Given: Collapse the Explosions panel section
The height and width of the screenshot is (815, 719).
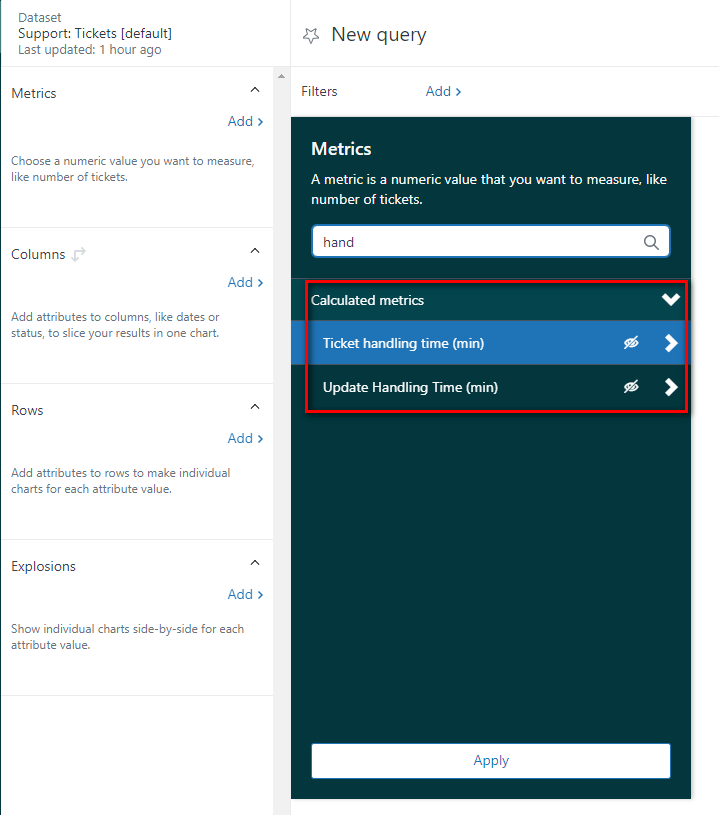Looking at the screenshot, I should pos(254,563).
